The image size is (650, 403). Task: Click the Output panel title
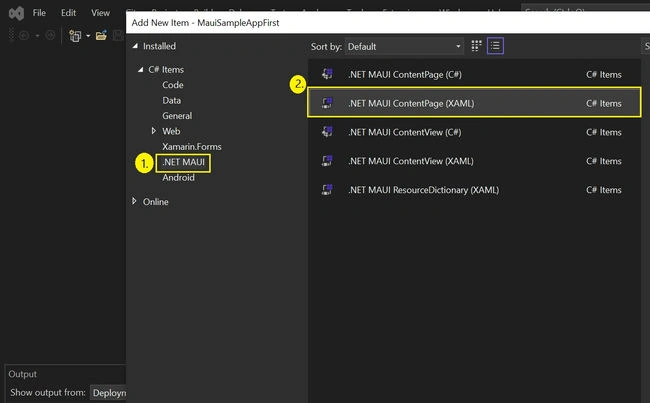pos(22,374)
